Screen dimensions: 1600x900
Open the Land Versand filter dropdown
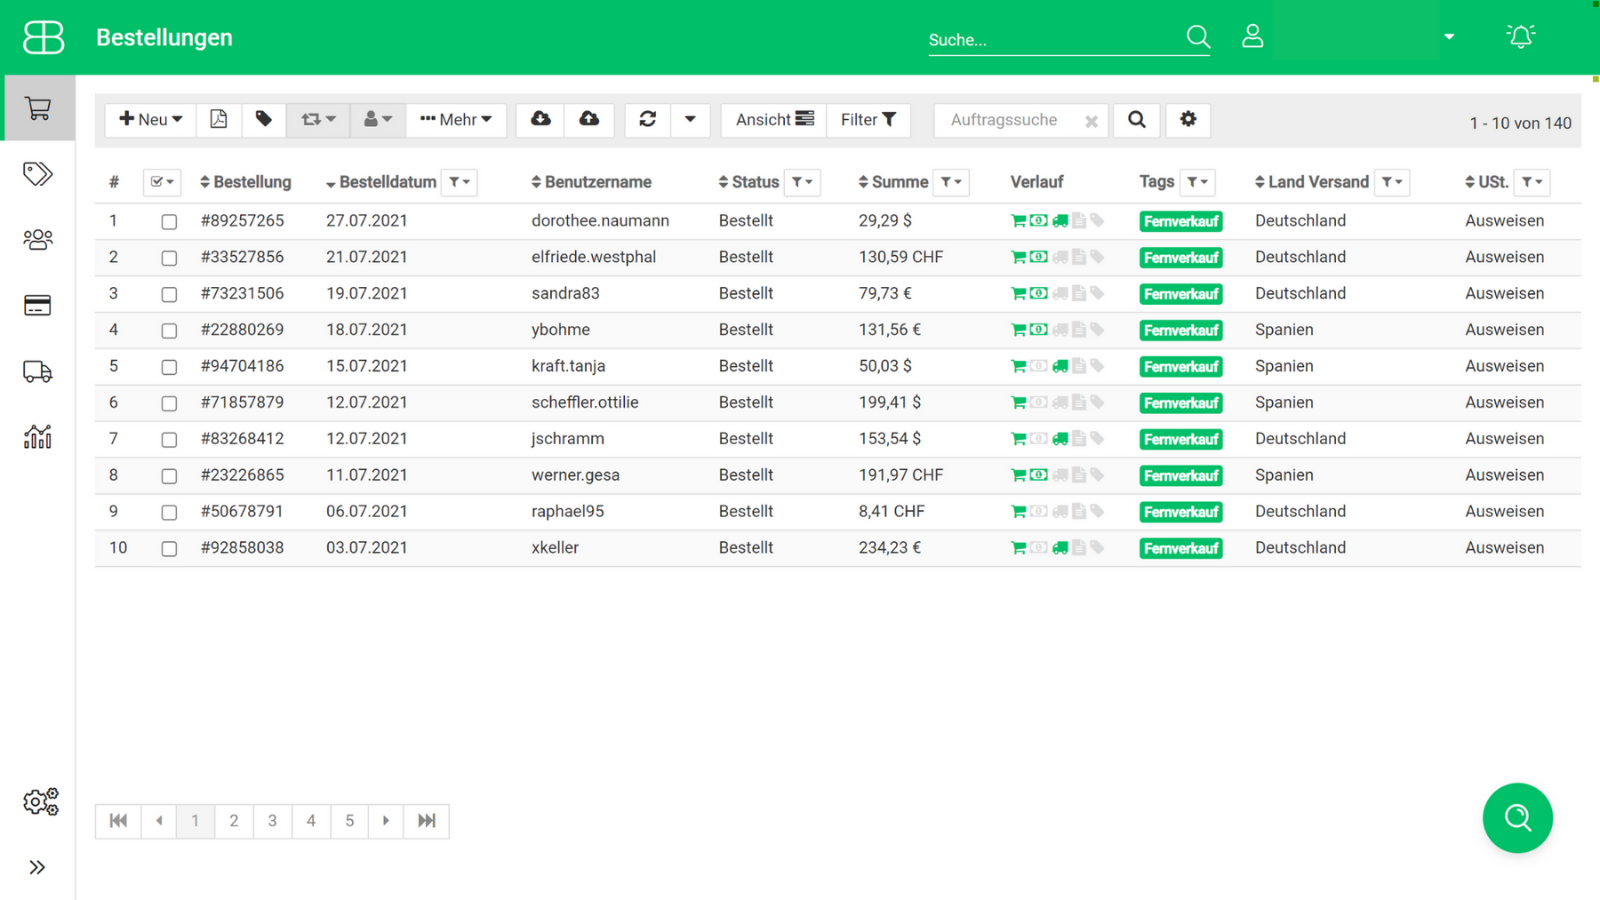1392,182
